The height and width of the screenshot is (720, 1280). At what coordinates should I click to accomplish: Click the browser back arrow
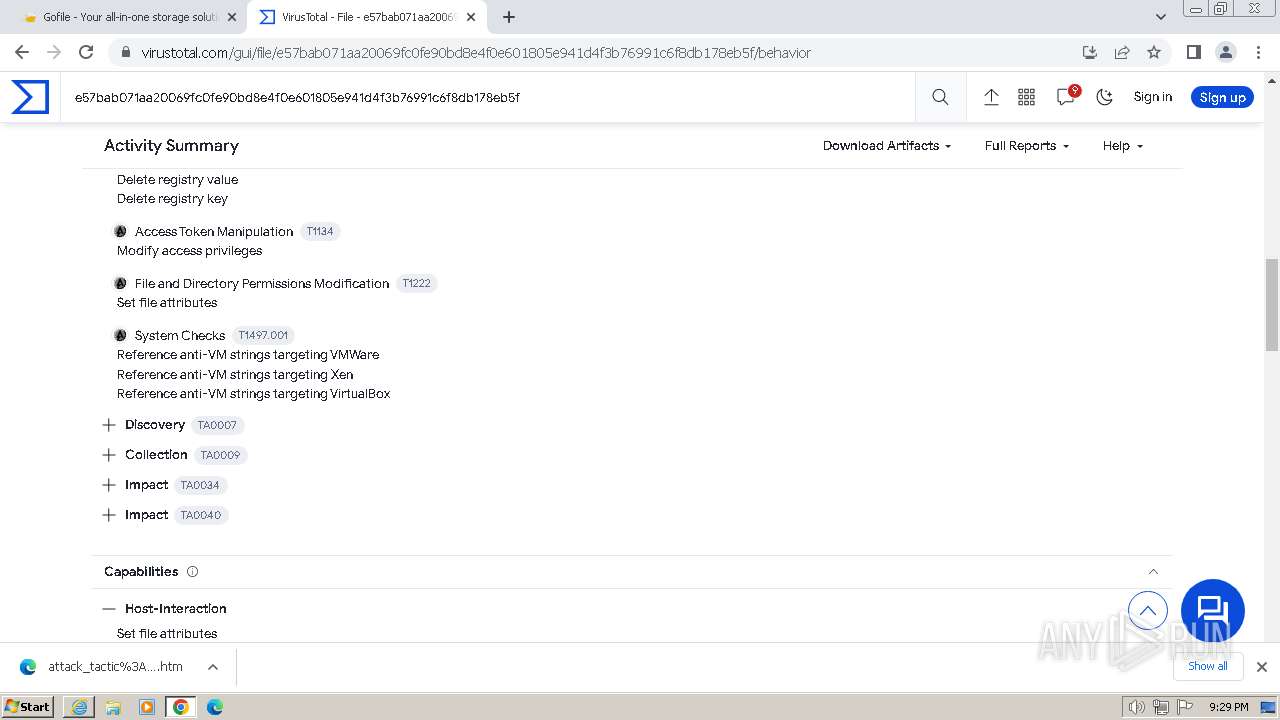click(x=22, y=52)
